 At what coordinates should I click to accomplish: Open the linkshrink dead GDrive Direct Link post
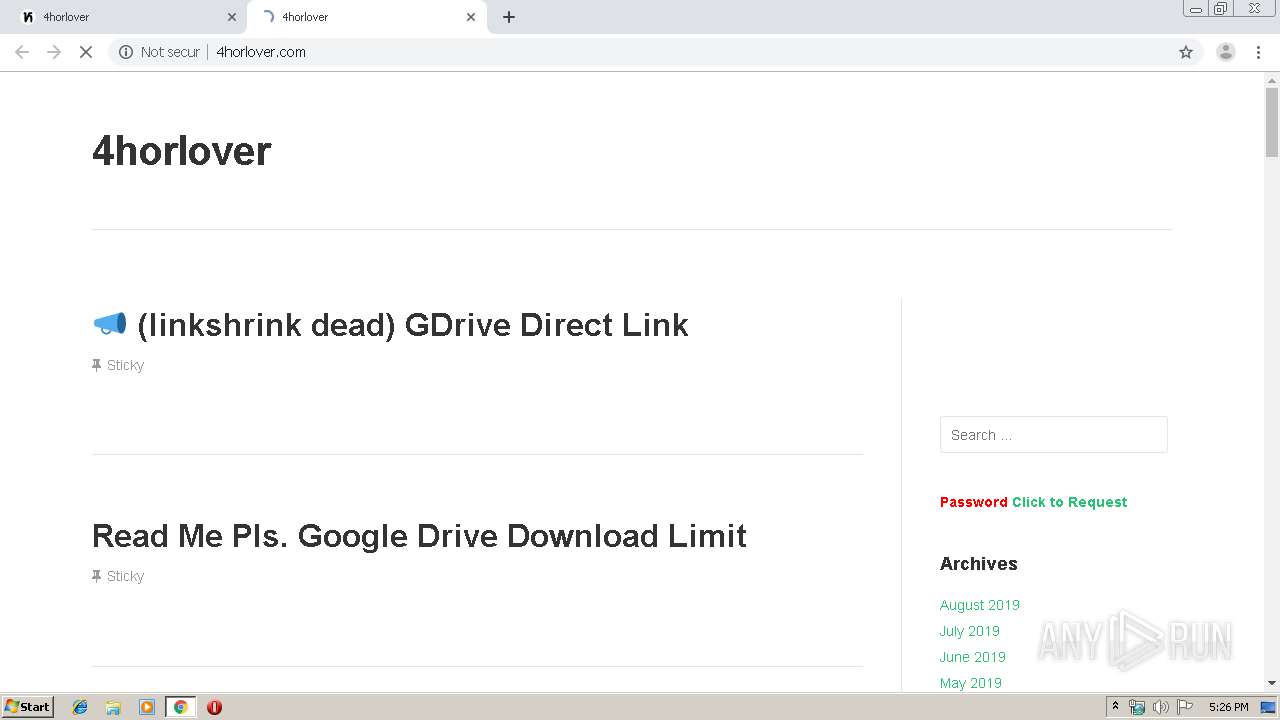pyautogui.click(x=413, y=325)
